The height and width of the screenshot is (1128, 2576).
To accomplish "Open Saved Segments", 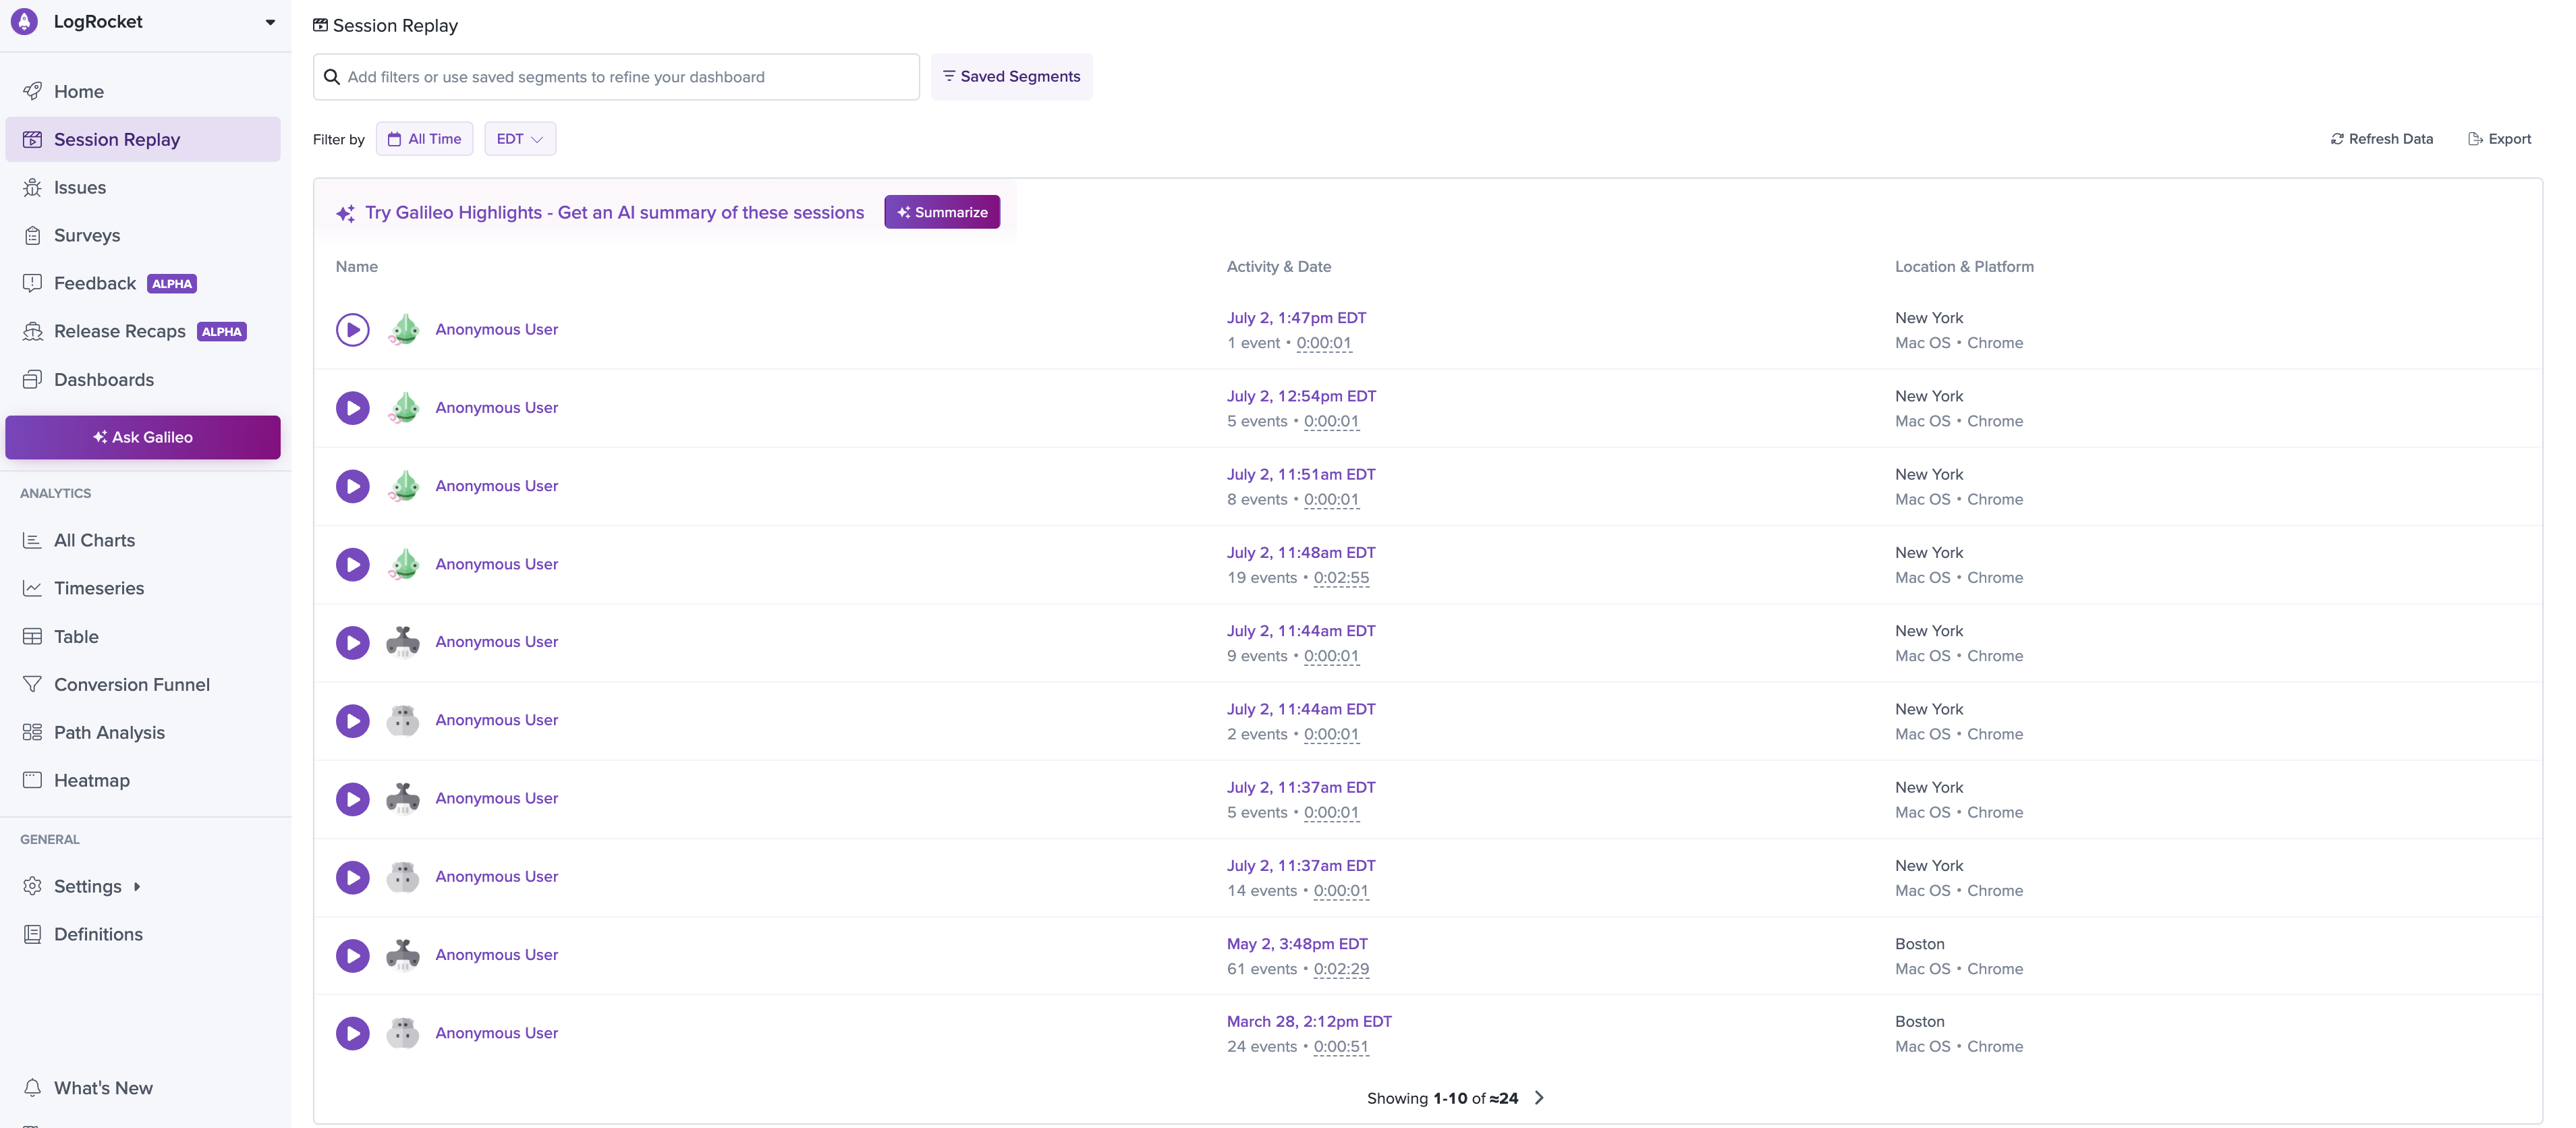I will [1011, 77].
